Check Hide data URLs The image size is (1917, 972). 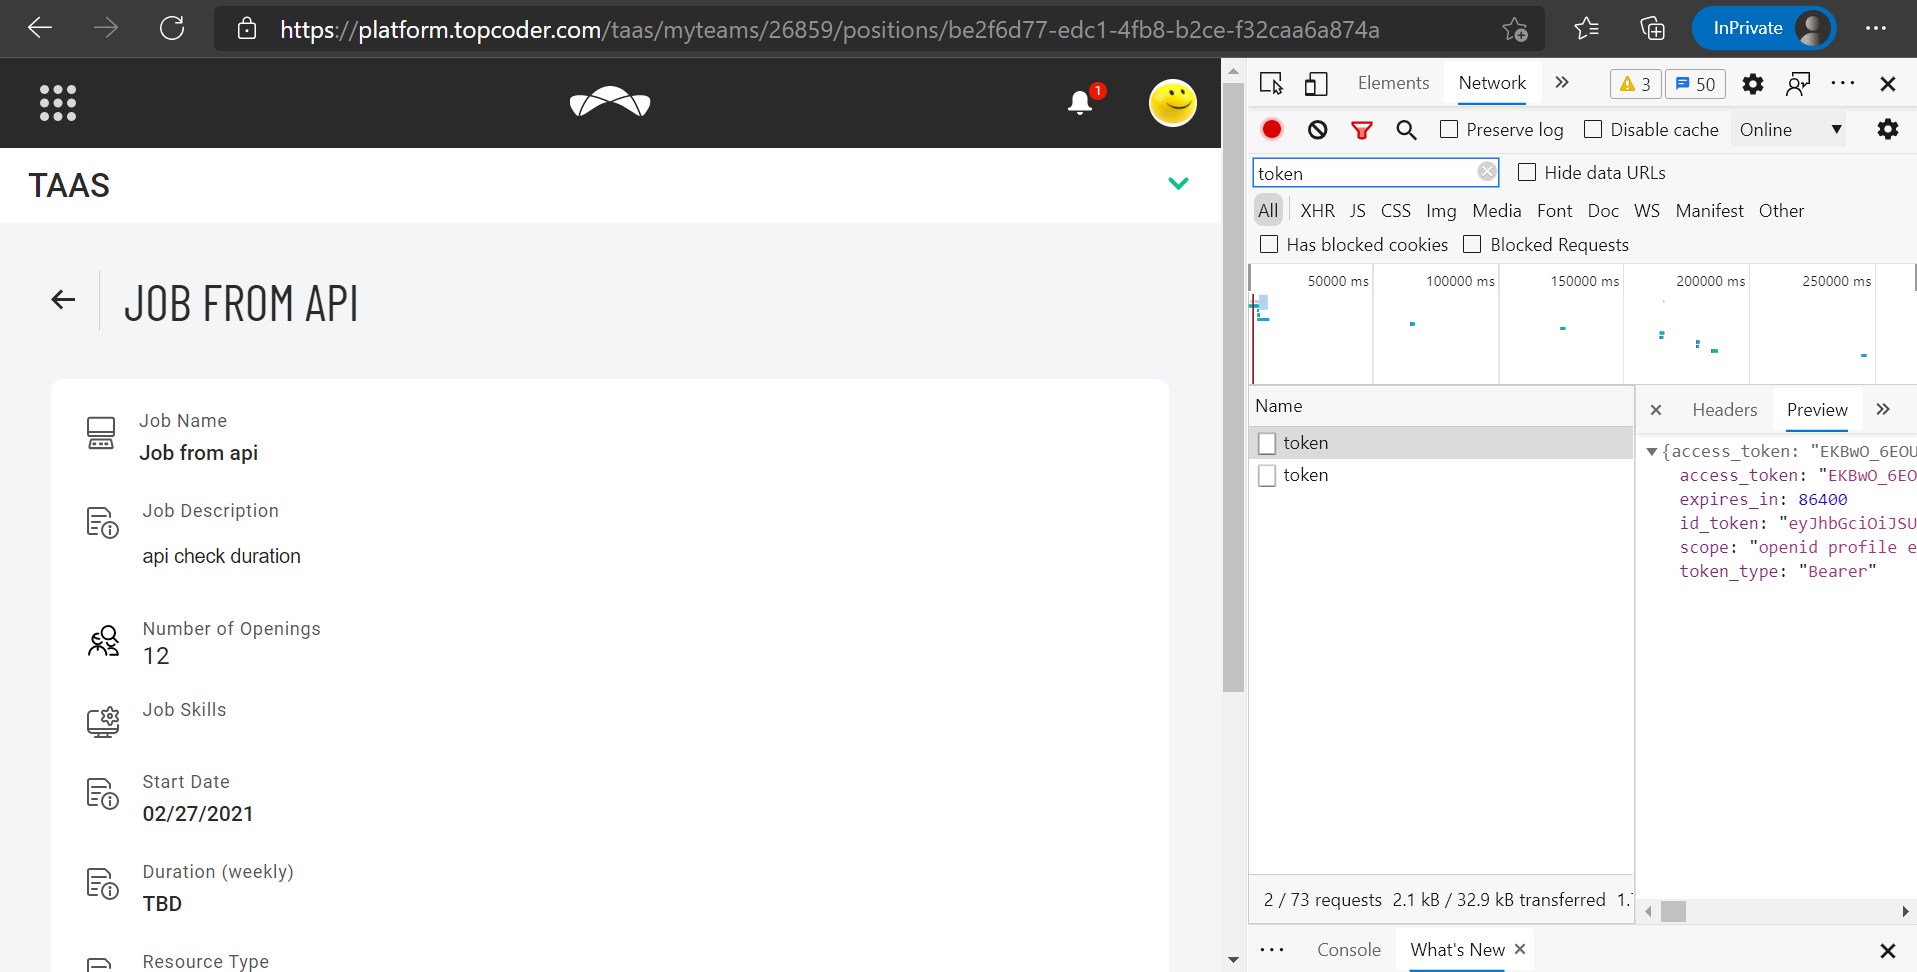[1527, 172]
